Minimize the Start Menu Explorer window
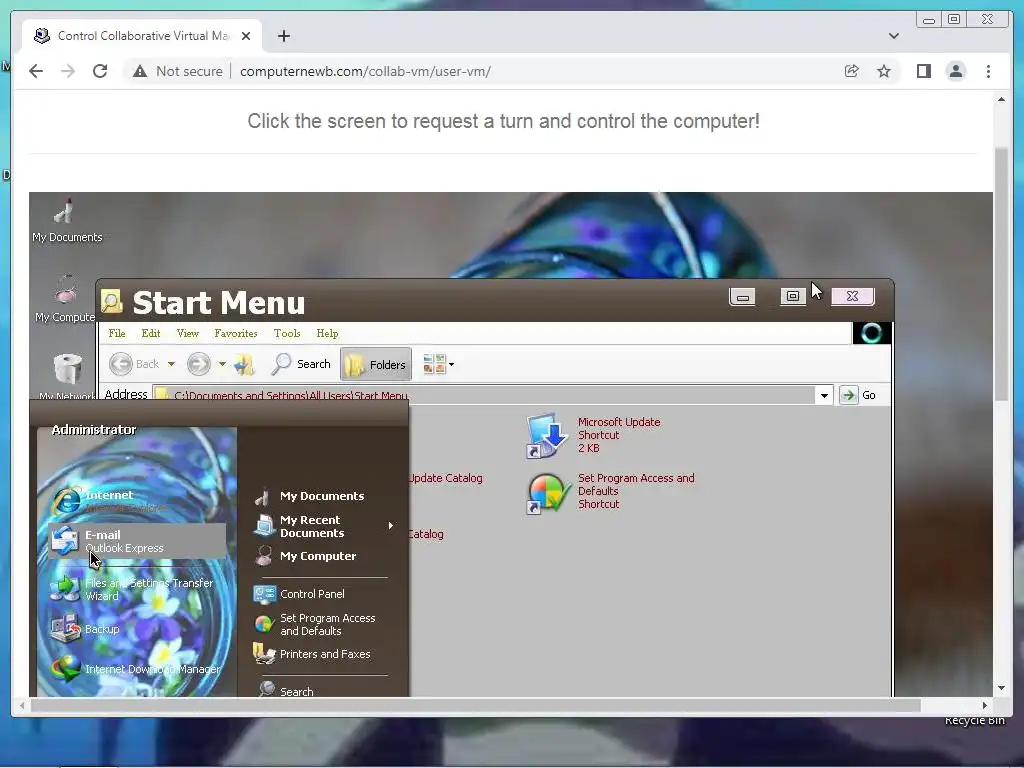 [x=743, y=296]
